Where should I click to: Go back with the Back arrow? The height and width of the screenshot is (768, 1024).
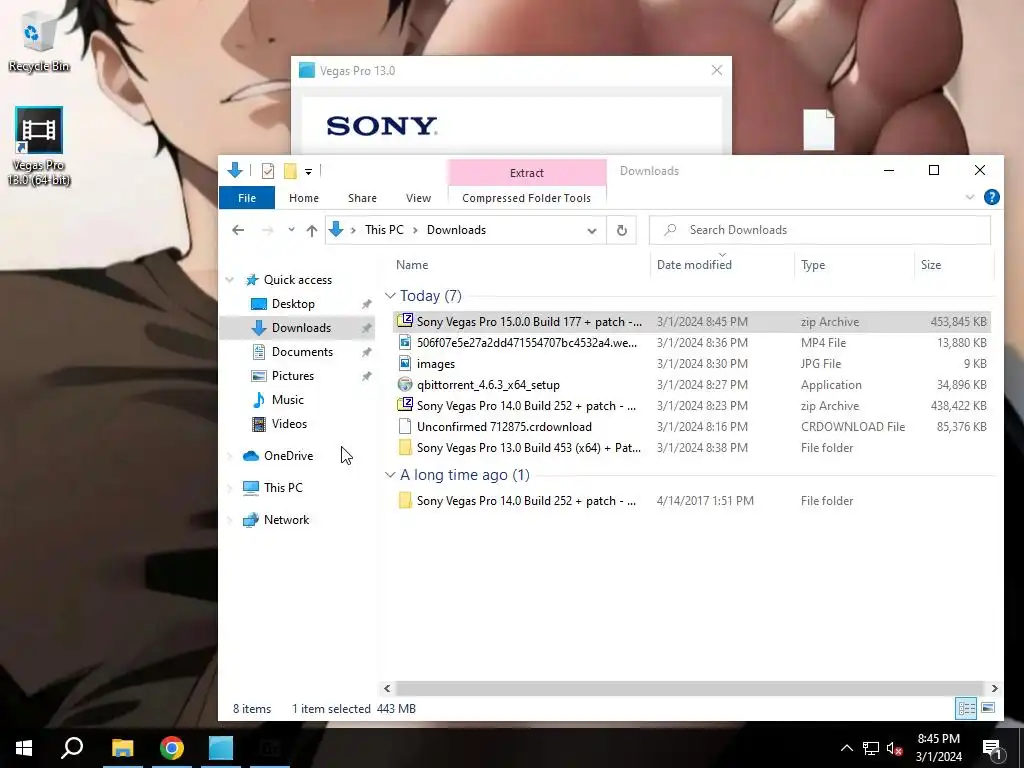(238, 230)
